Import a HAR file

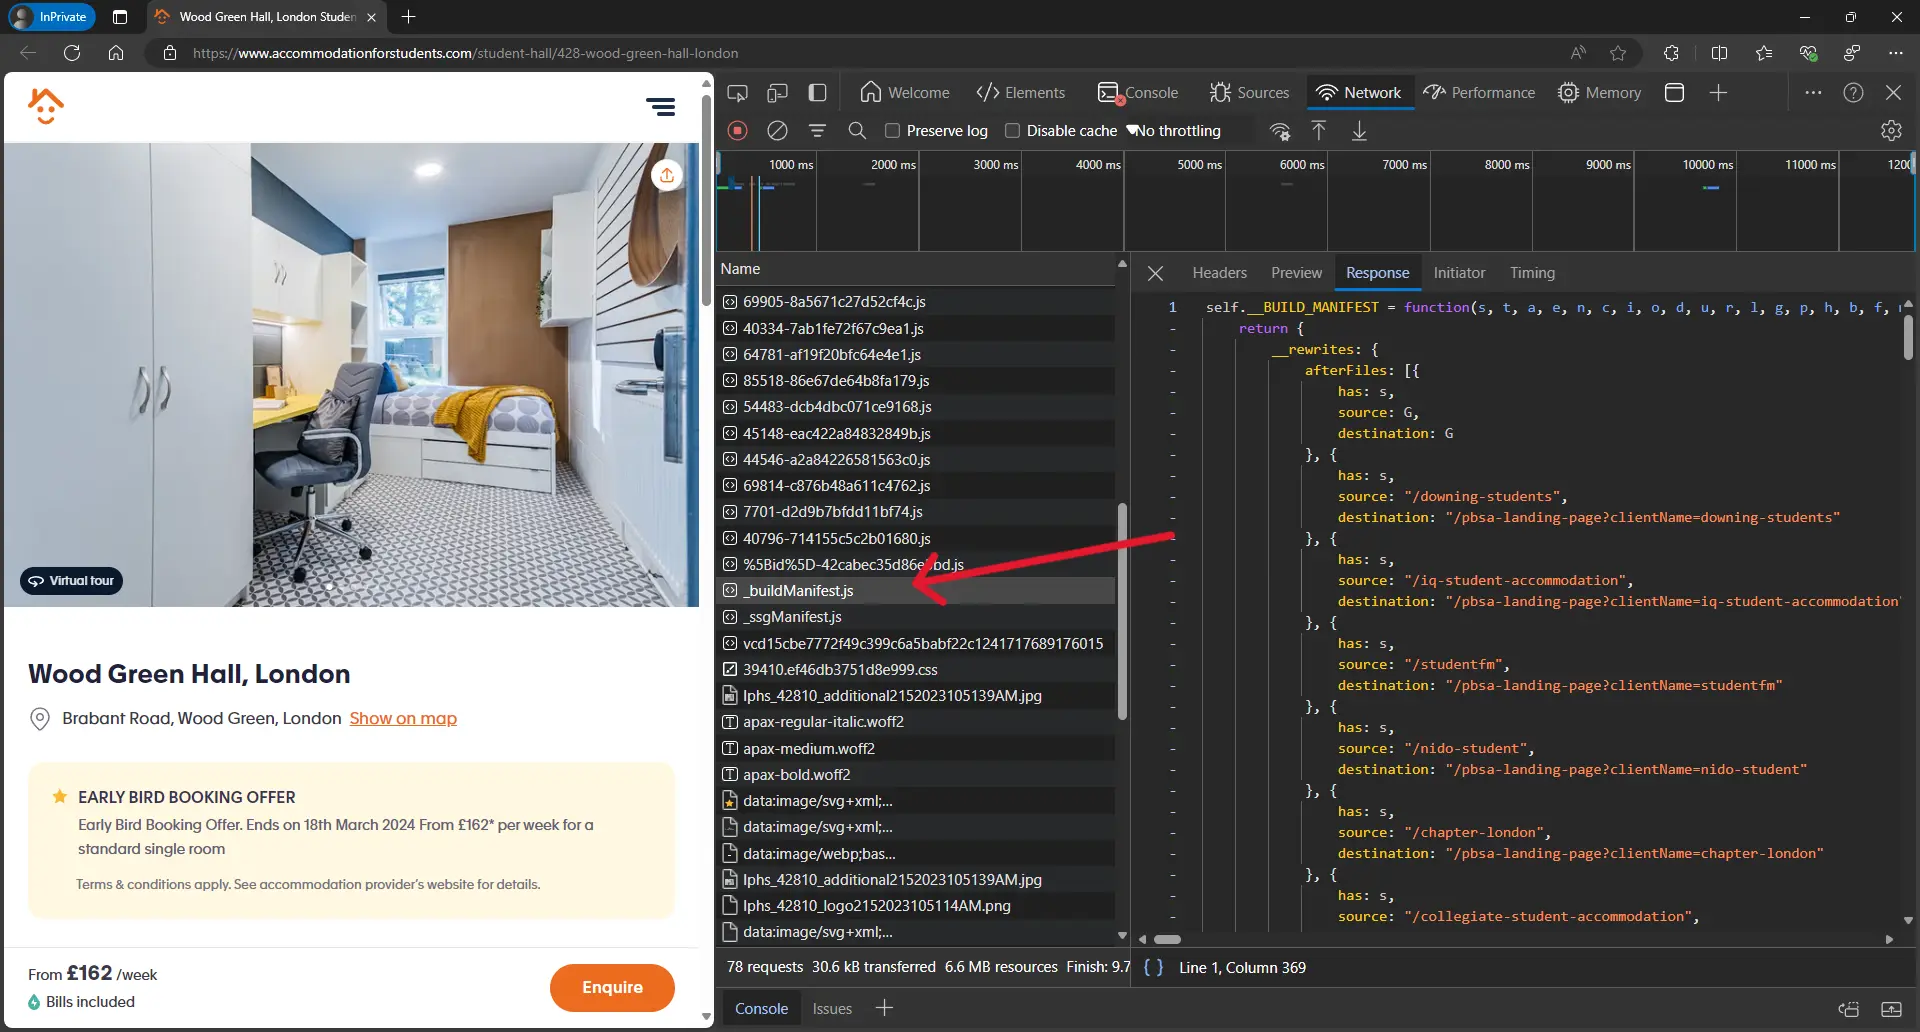pyautogui.click(x=1319, y=131)
